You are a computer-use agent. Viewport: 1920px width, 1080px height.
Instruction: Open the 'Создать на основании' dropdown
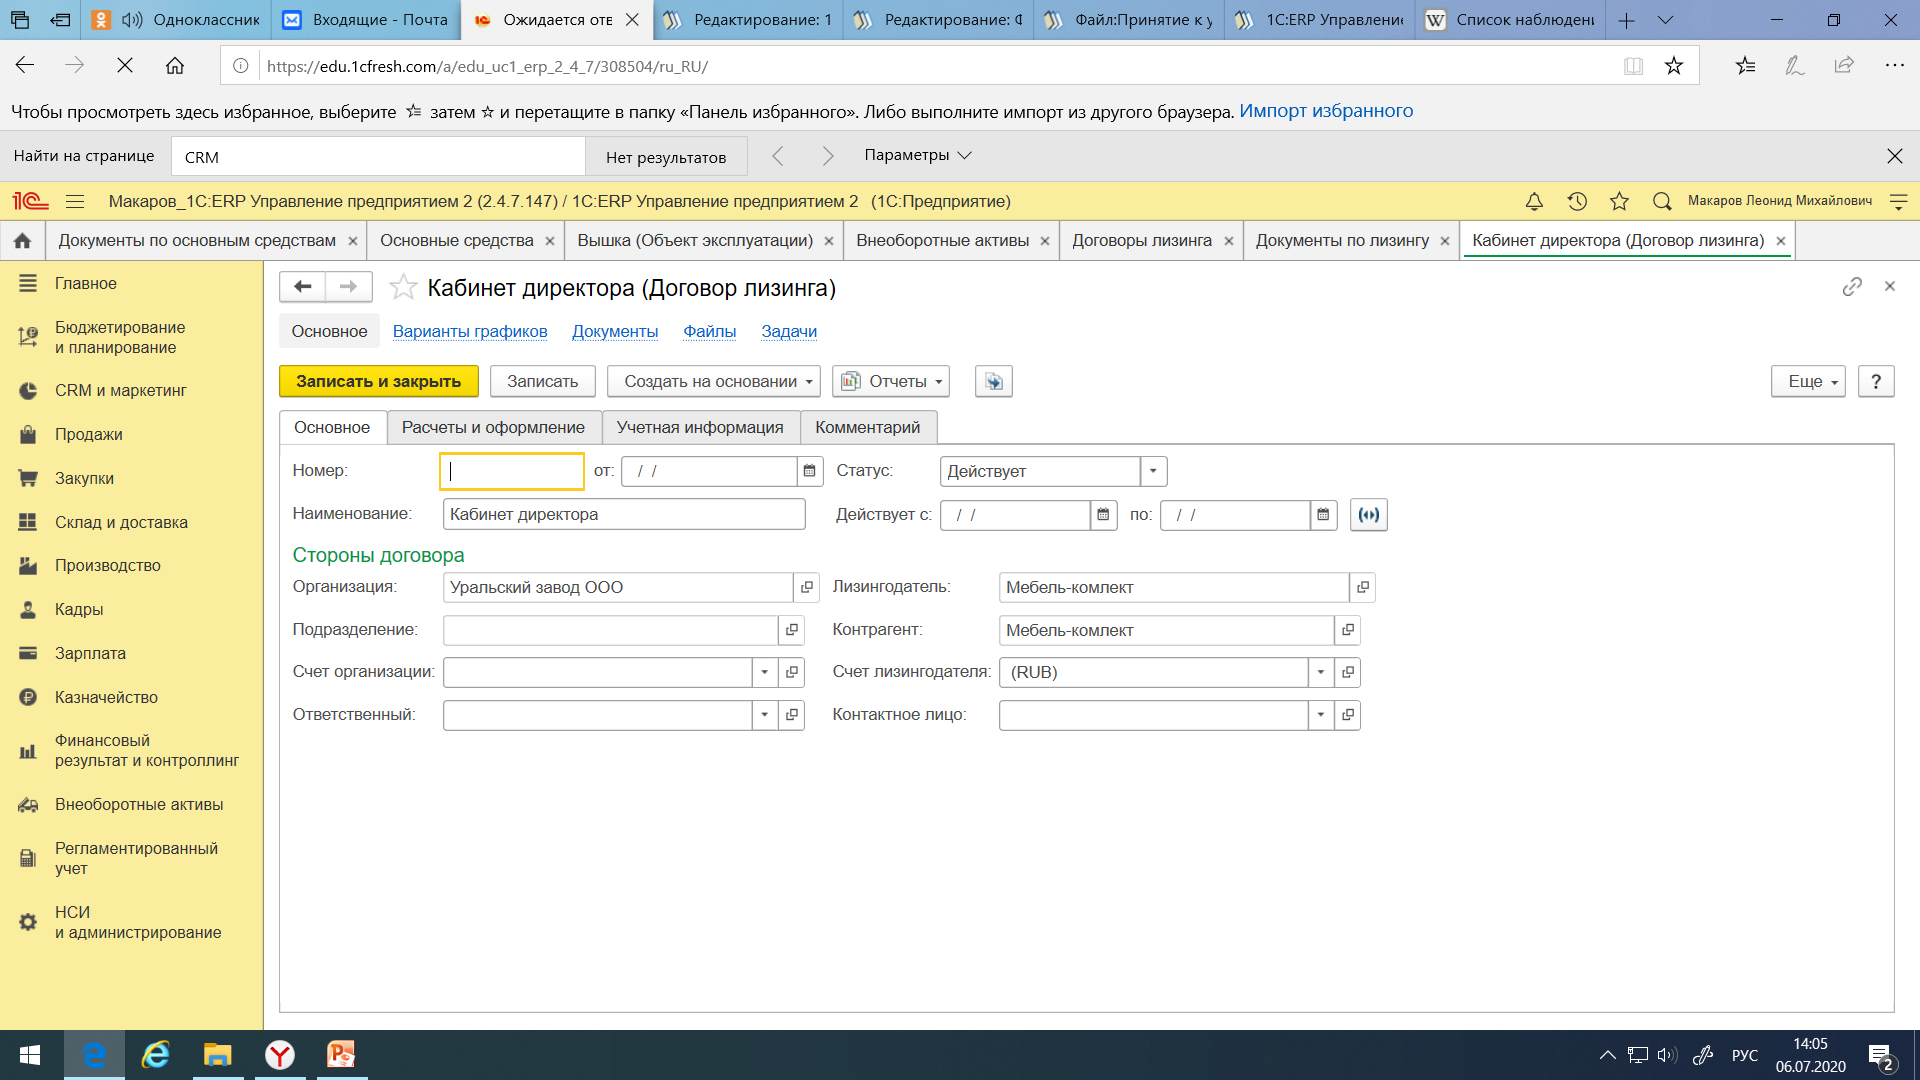[714, 381]
